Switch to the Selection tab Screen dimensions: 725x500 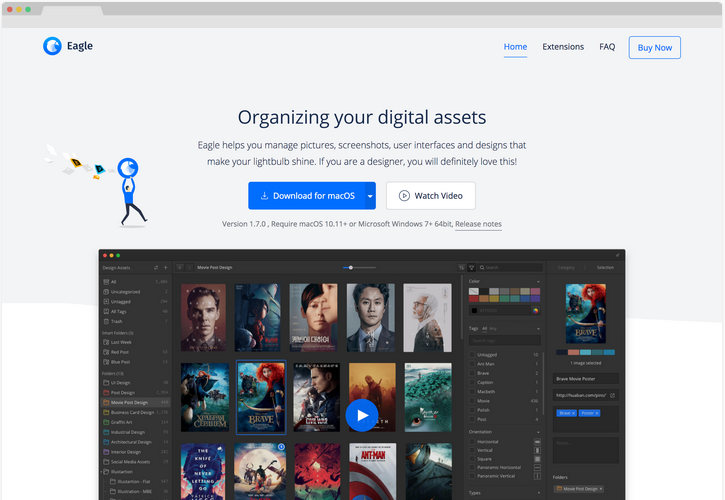coord(605,267)
